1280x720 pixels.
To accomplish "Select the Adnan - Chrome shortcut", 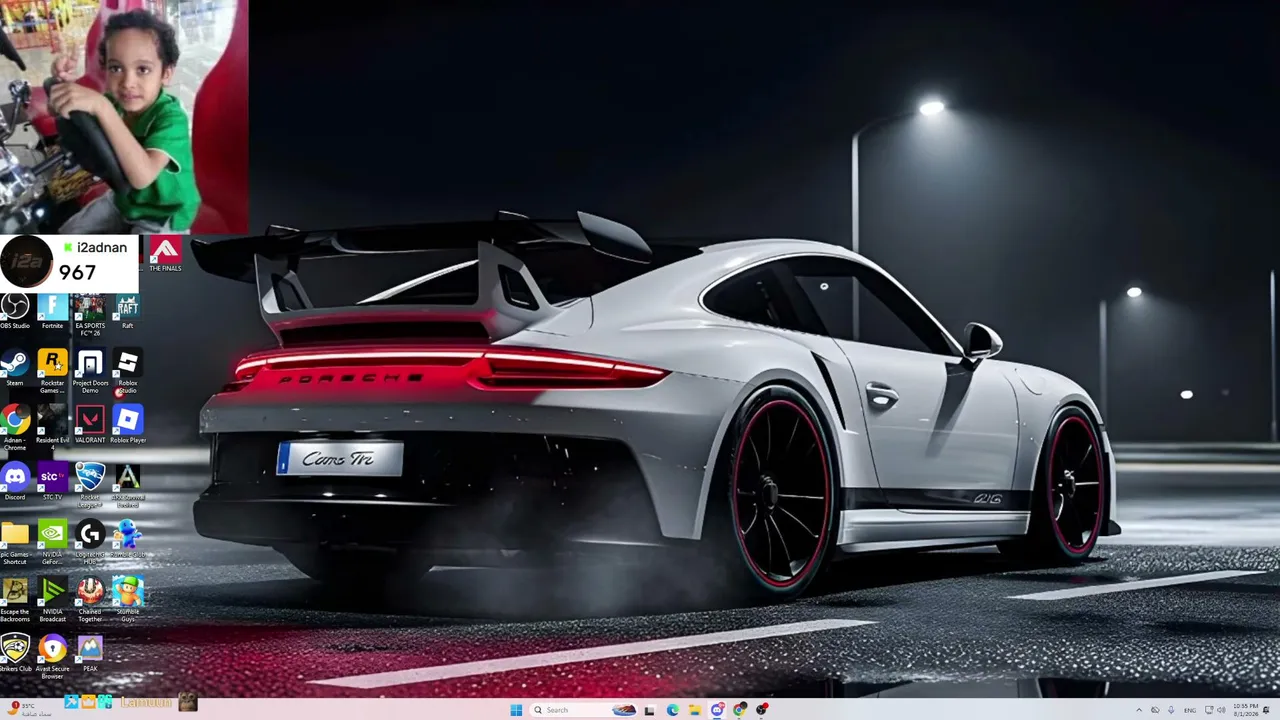I will coord(15,427).
